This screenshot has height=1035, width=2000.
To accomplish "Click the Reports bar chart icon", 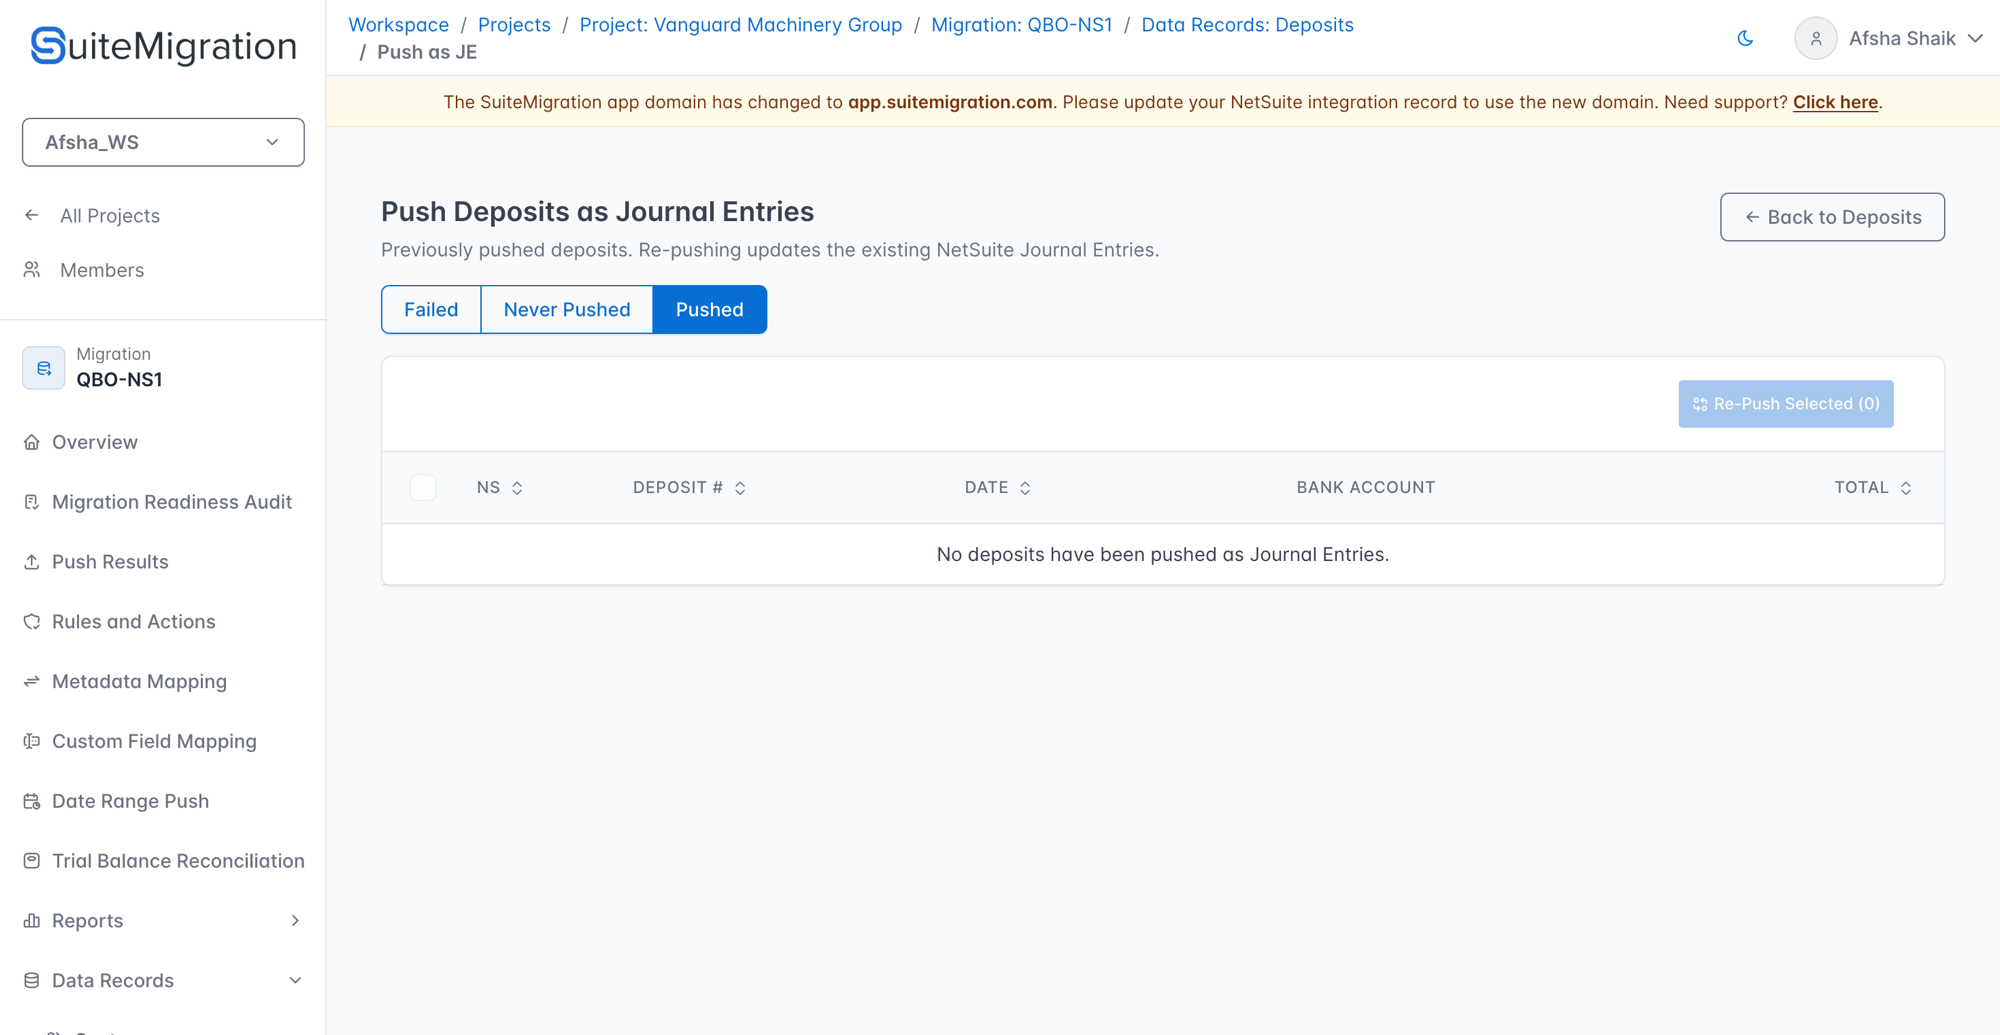I will 32,921.
